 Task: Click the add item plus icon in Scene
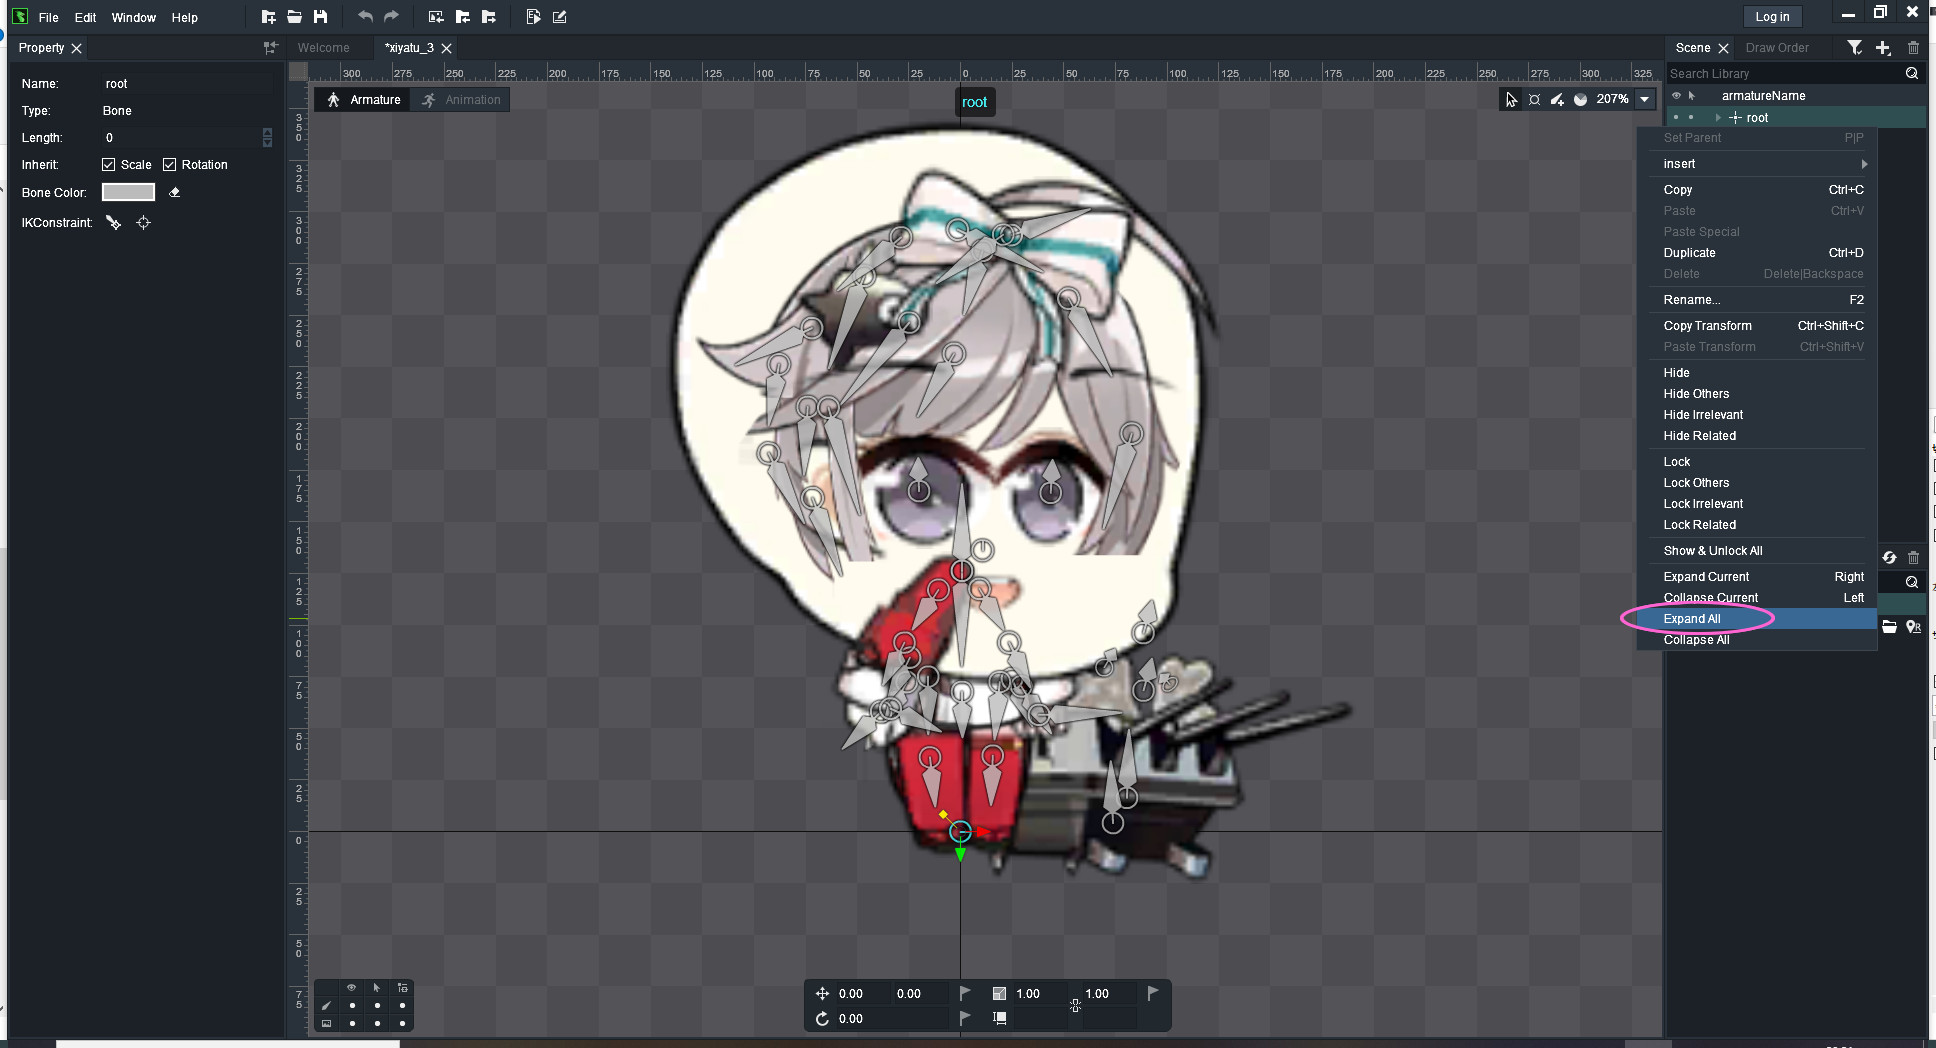(1883, 48)
